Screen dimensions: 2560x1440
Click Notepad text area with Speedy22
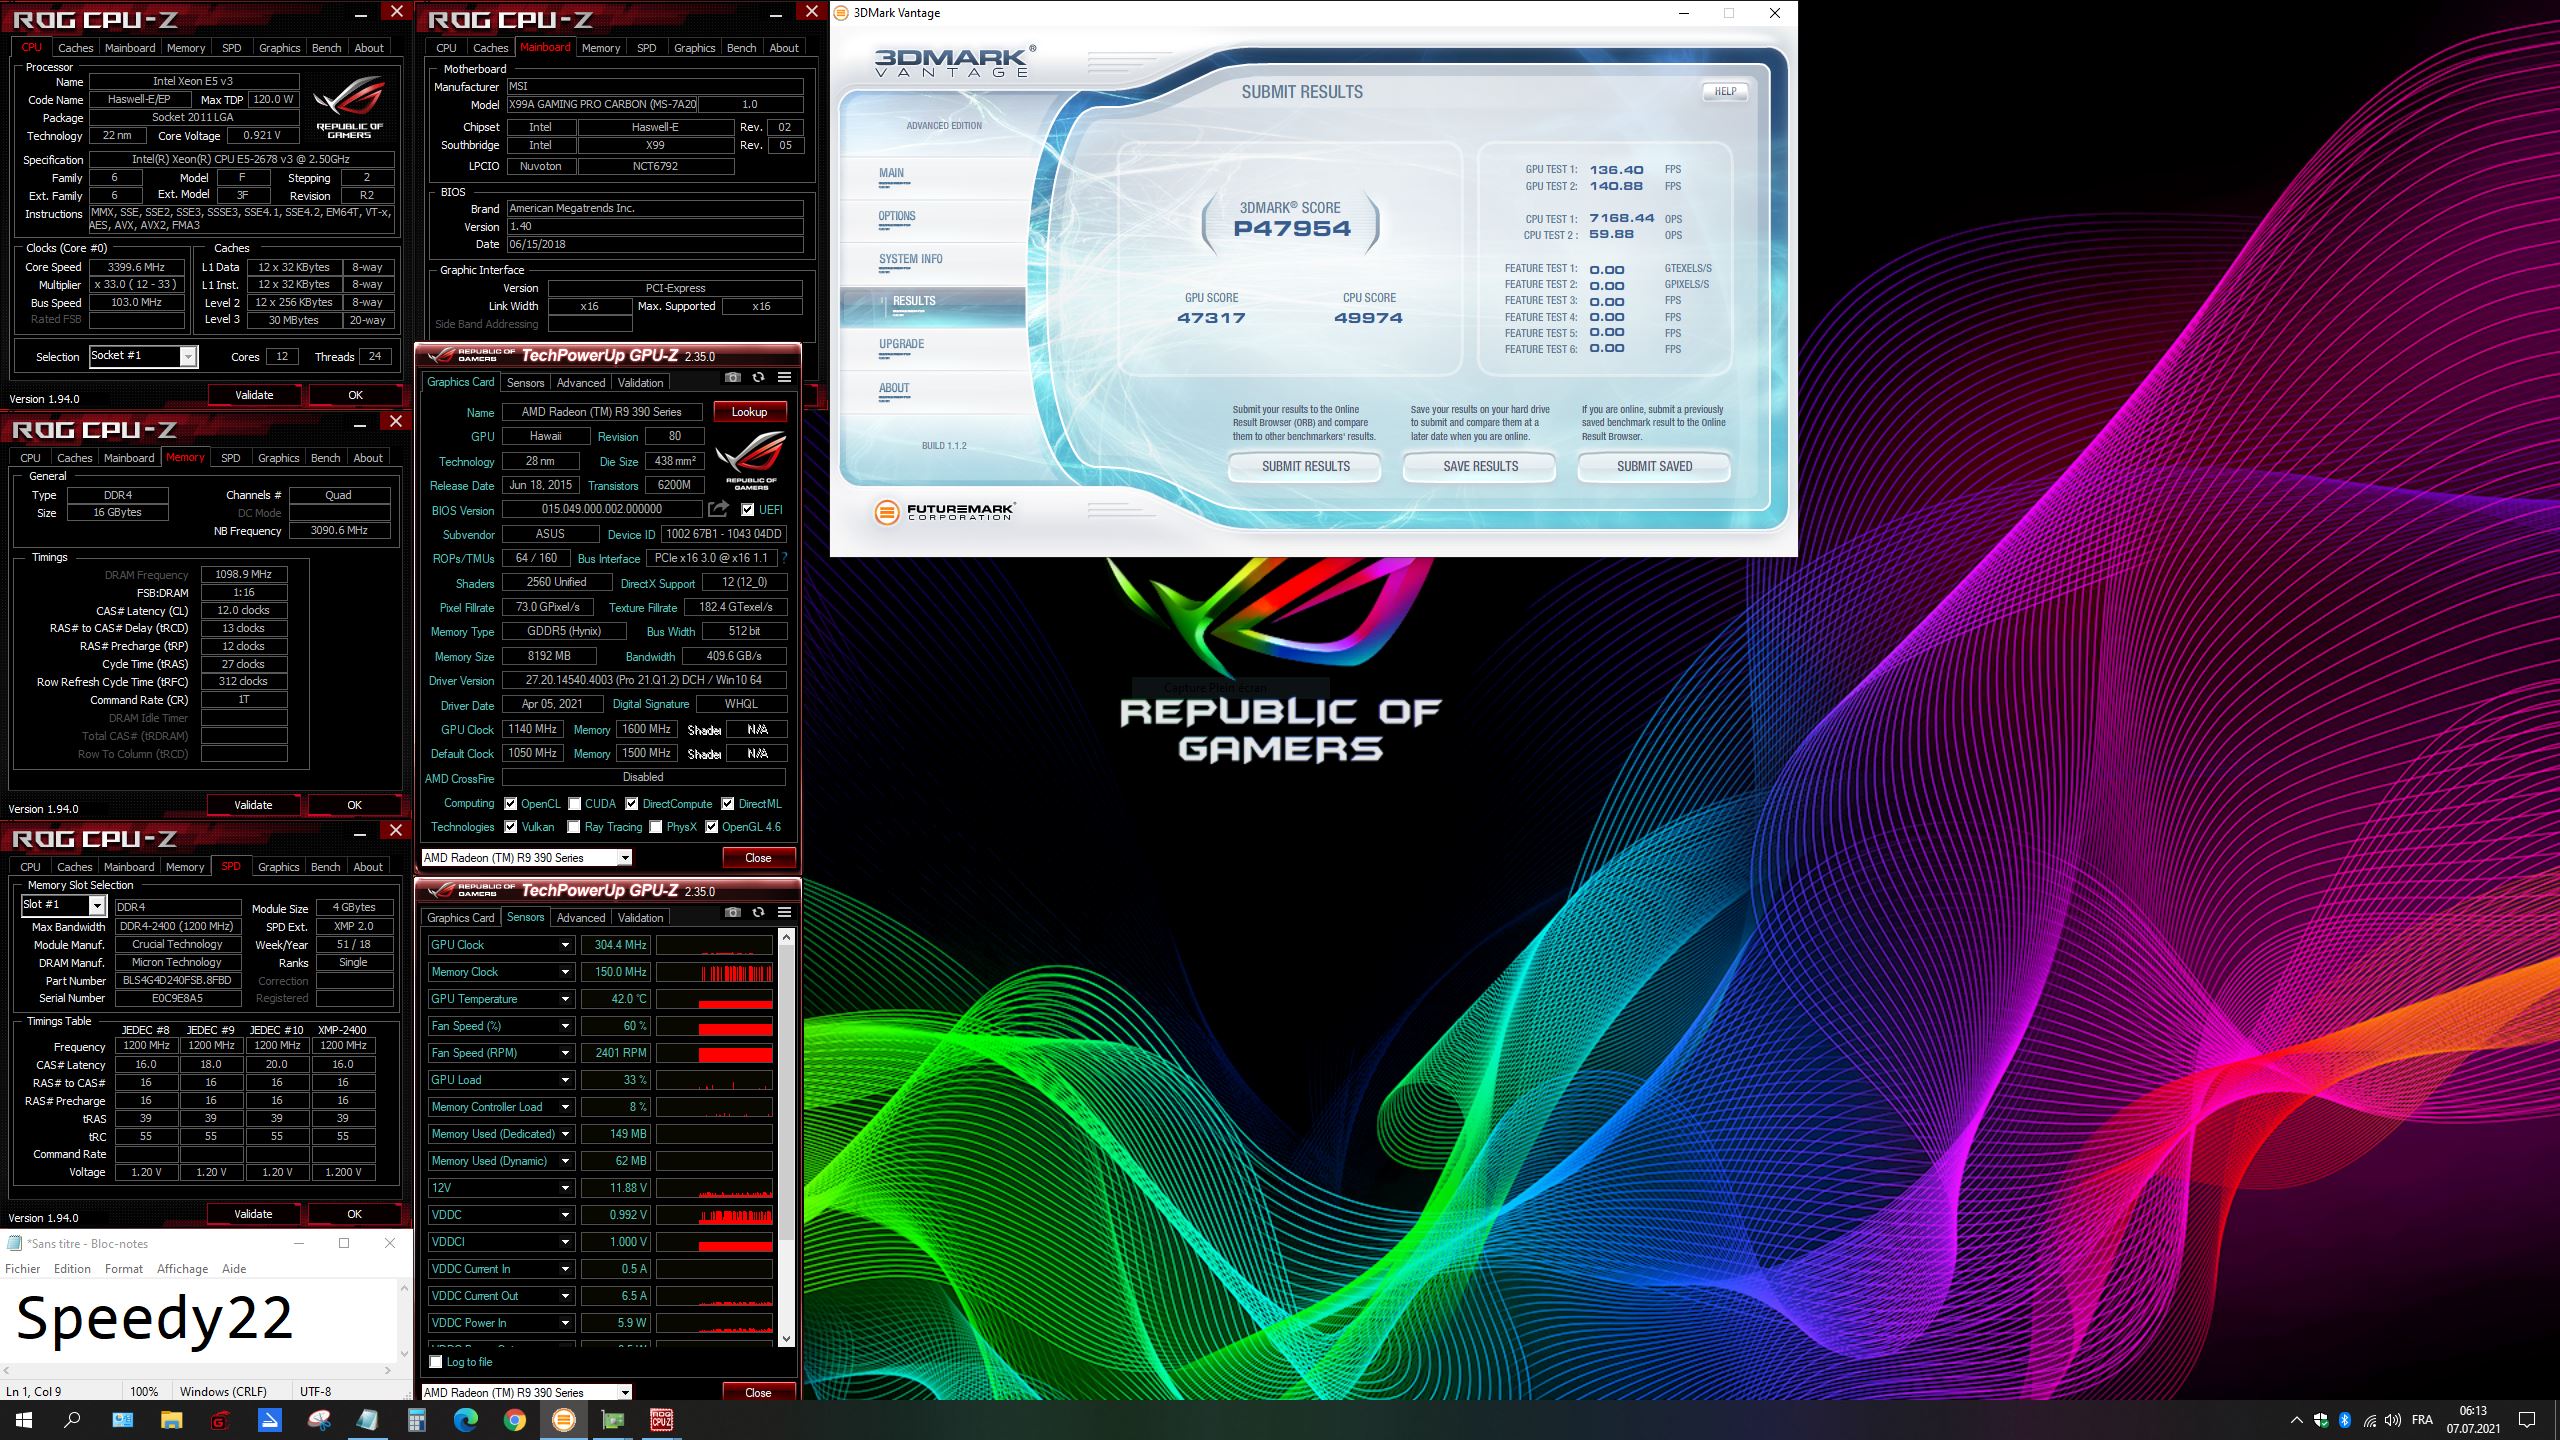(199, 1319)
